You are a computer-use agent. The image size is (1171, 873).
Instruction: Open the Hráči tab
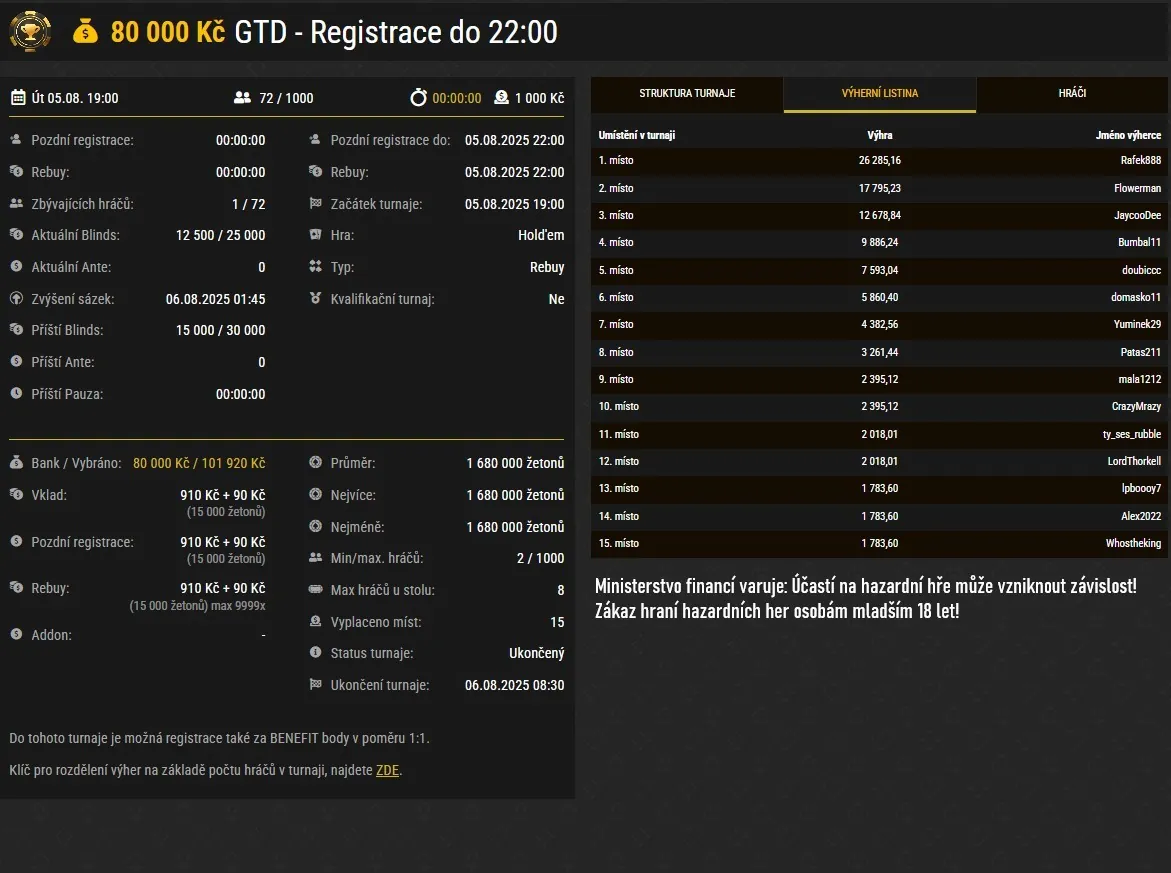pos(1072,93)
